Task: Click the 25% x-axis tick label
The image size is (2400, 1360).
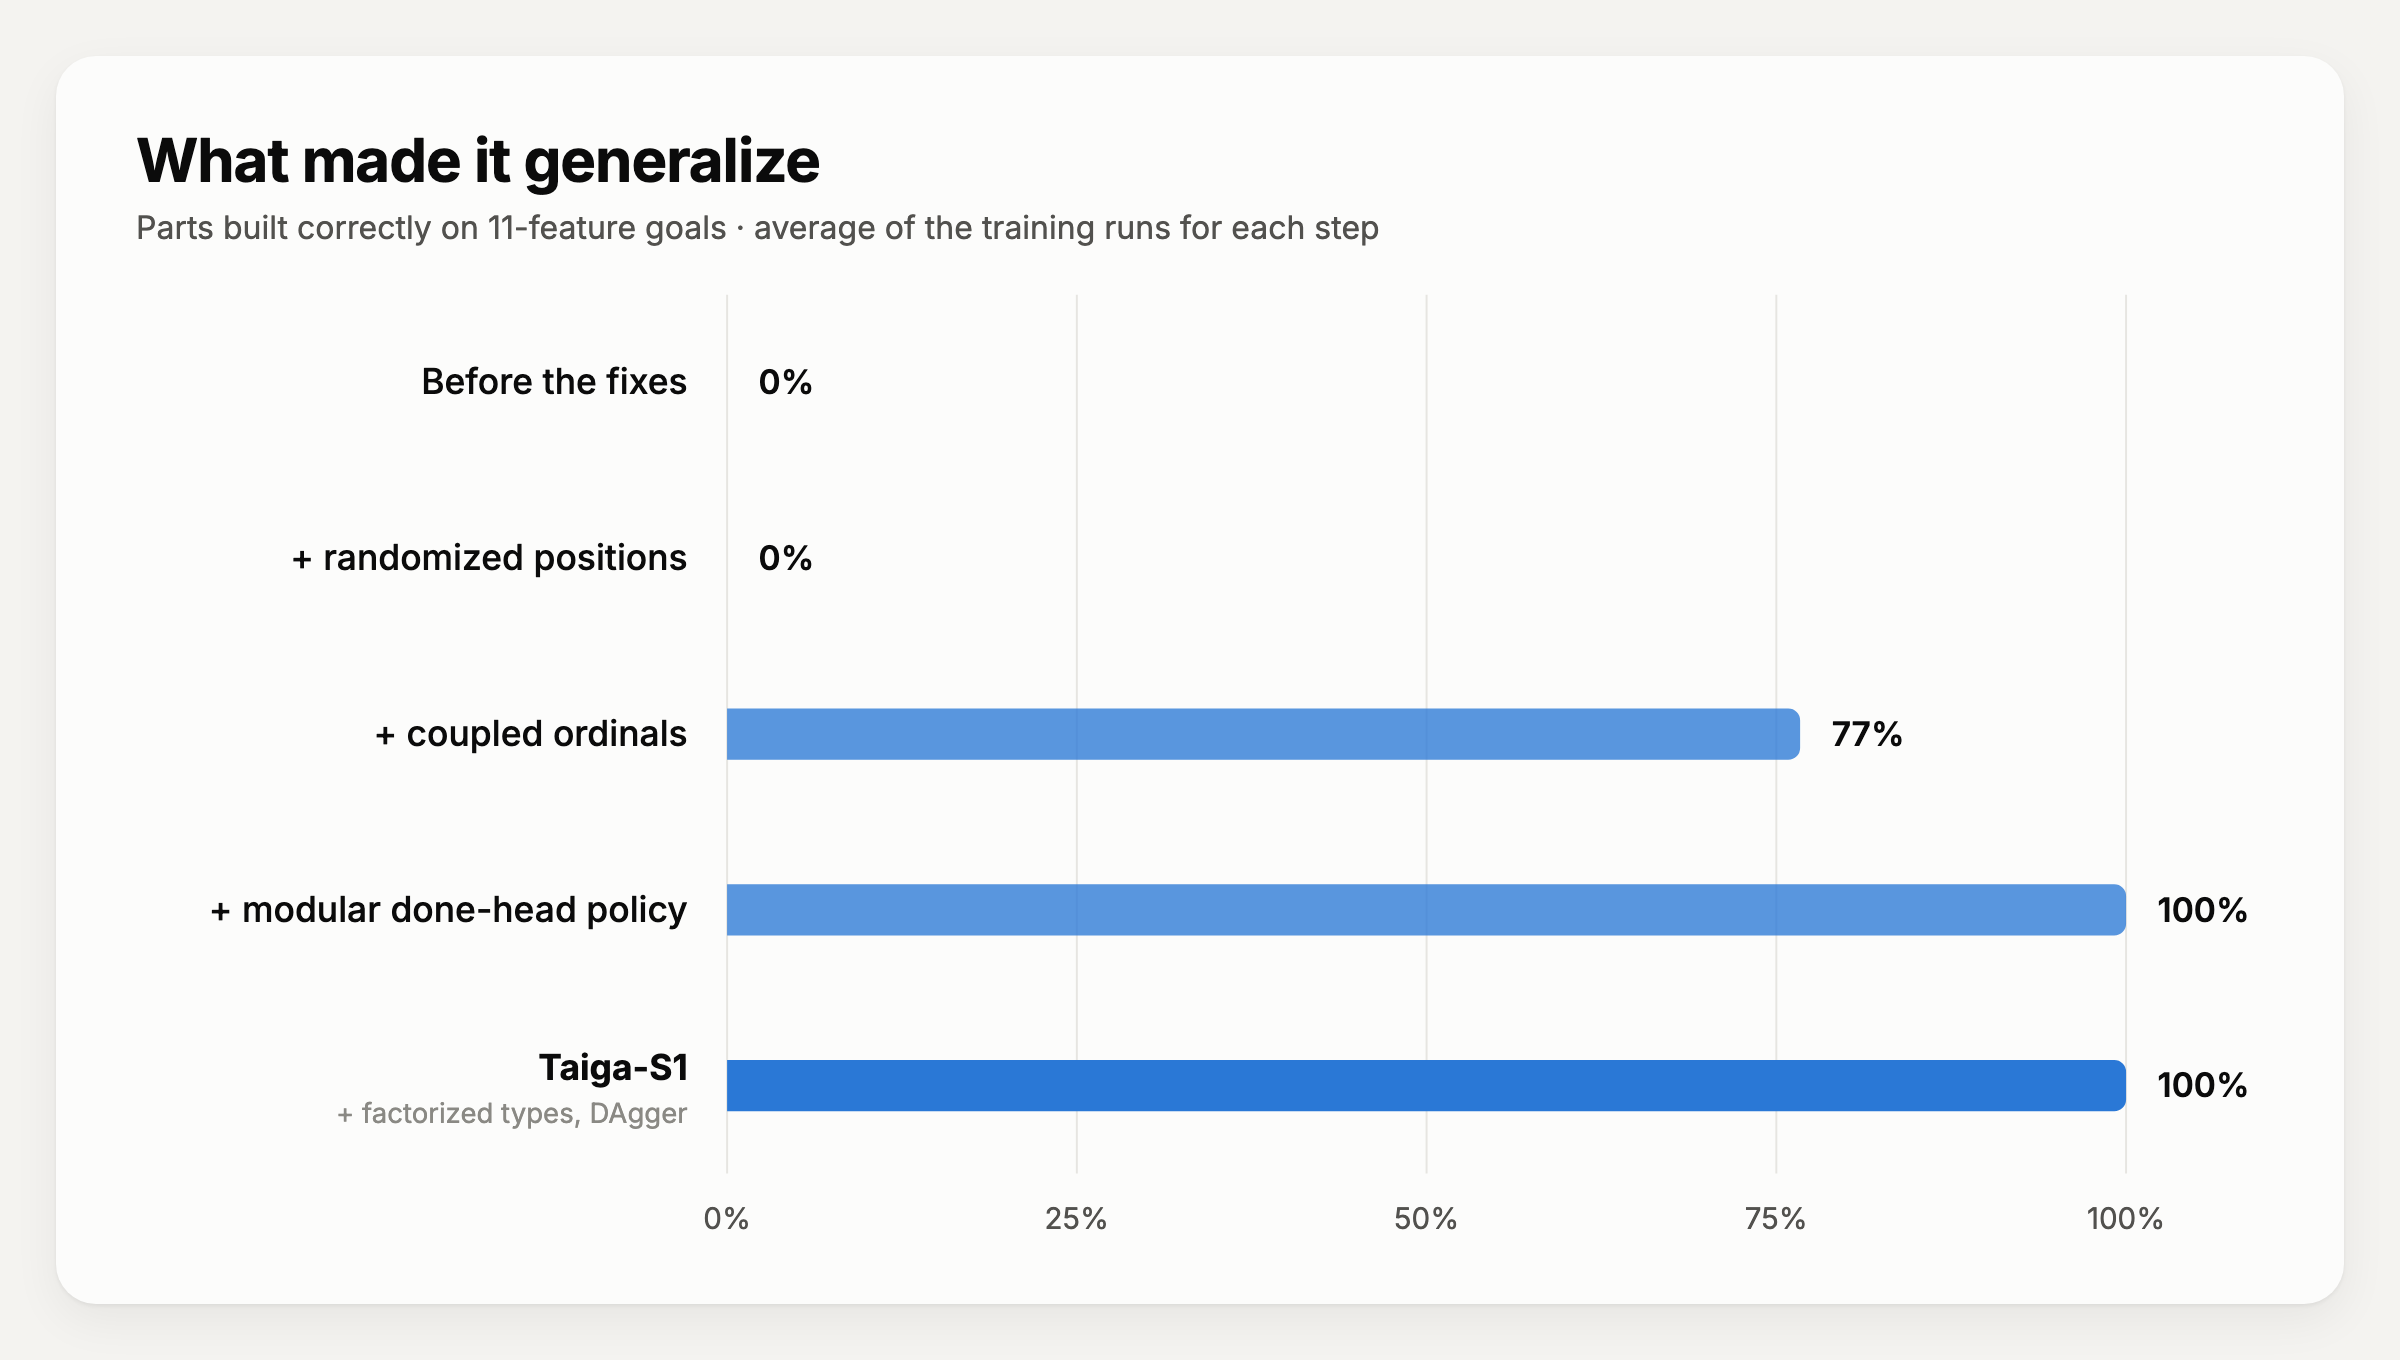Action: (1076, 1218)
